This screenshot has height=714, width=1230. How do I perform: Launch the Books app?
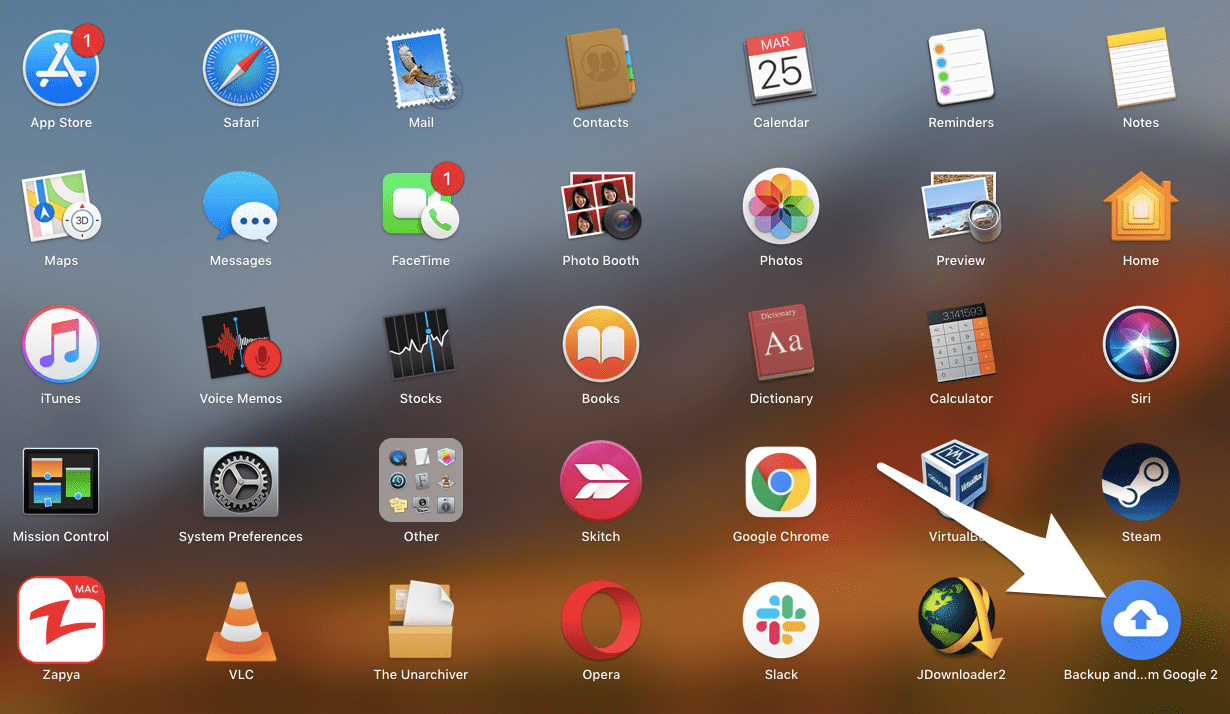click(601, 343)
